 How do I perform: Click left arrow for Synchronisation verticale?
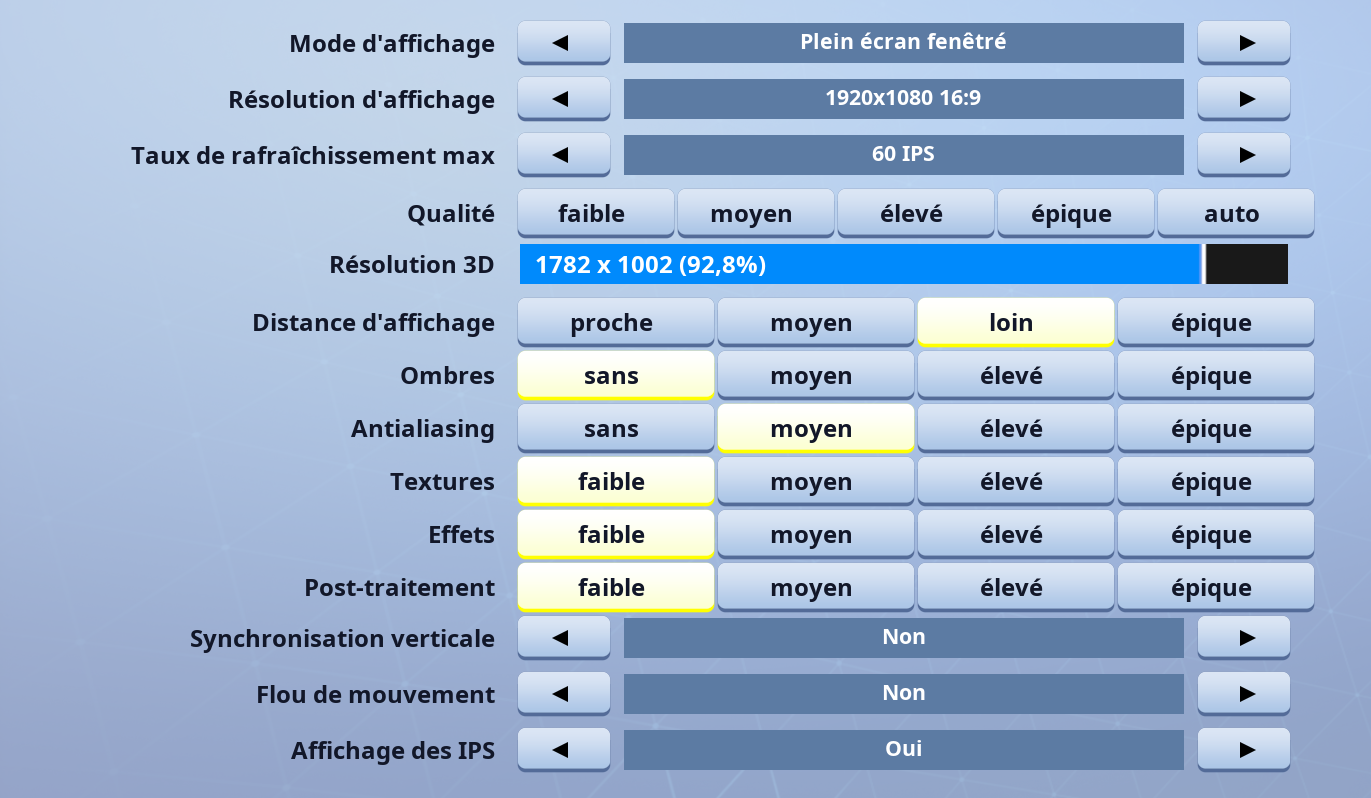(564, 638)
